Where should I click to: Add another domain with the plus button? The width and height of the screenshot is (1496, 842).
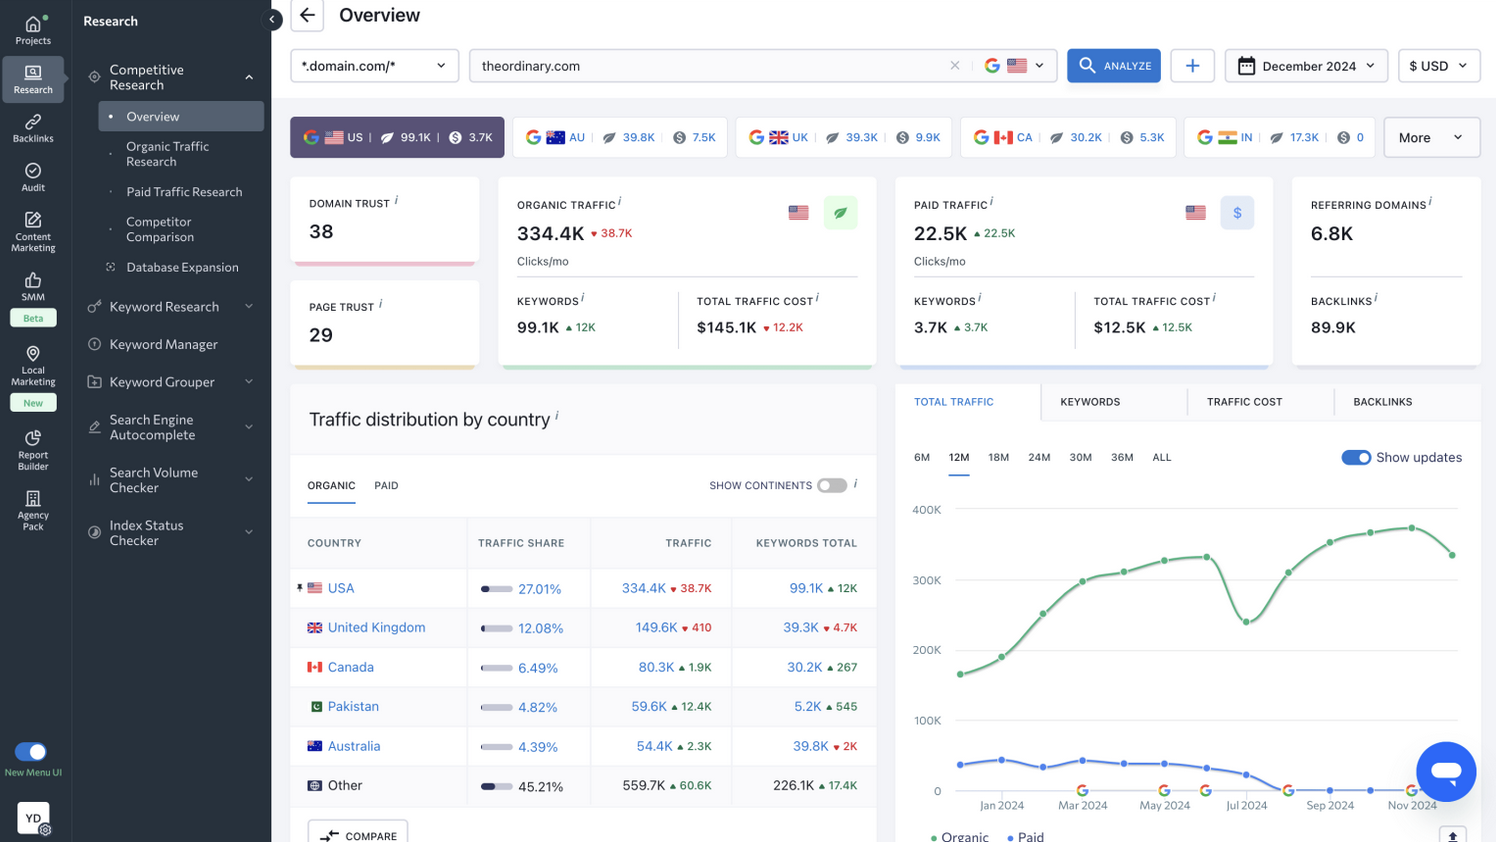tap(1192, 66)
